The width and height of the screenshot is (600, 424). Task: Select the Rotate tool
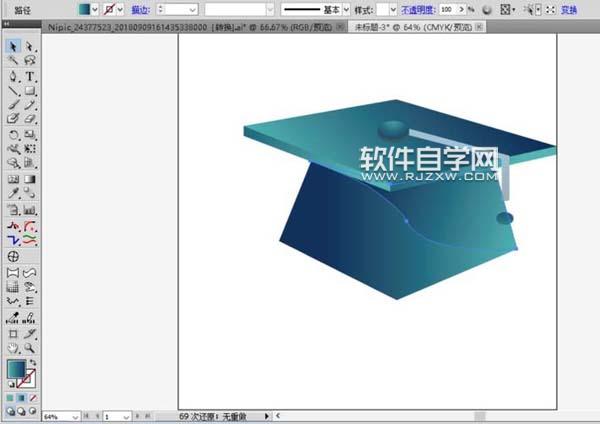[13, 135]
